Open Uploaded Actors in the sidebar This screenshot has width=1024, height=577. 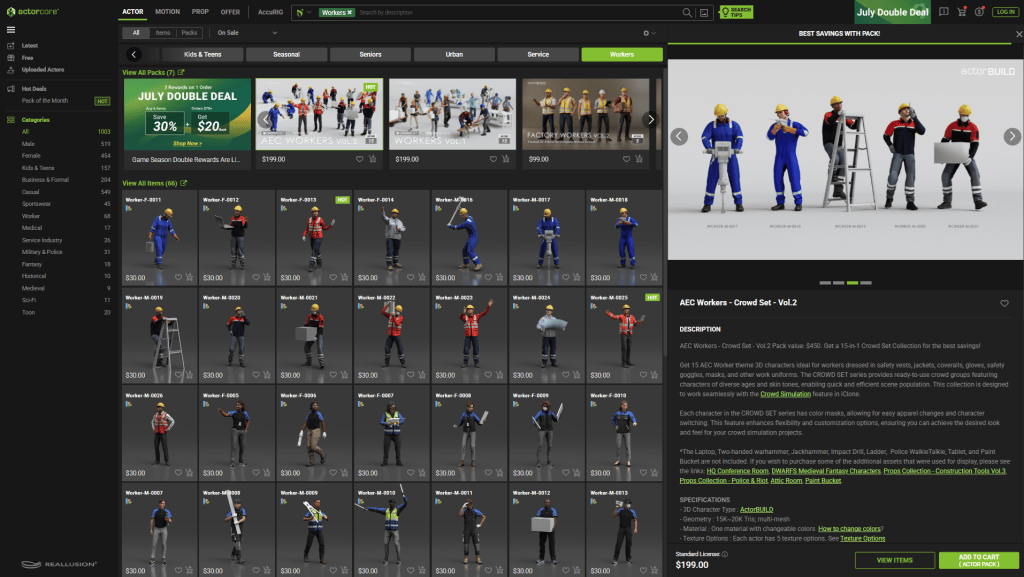click(x=43, y=69)
